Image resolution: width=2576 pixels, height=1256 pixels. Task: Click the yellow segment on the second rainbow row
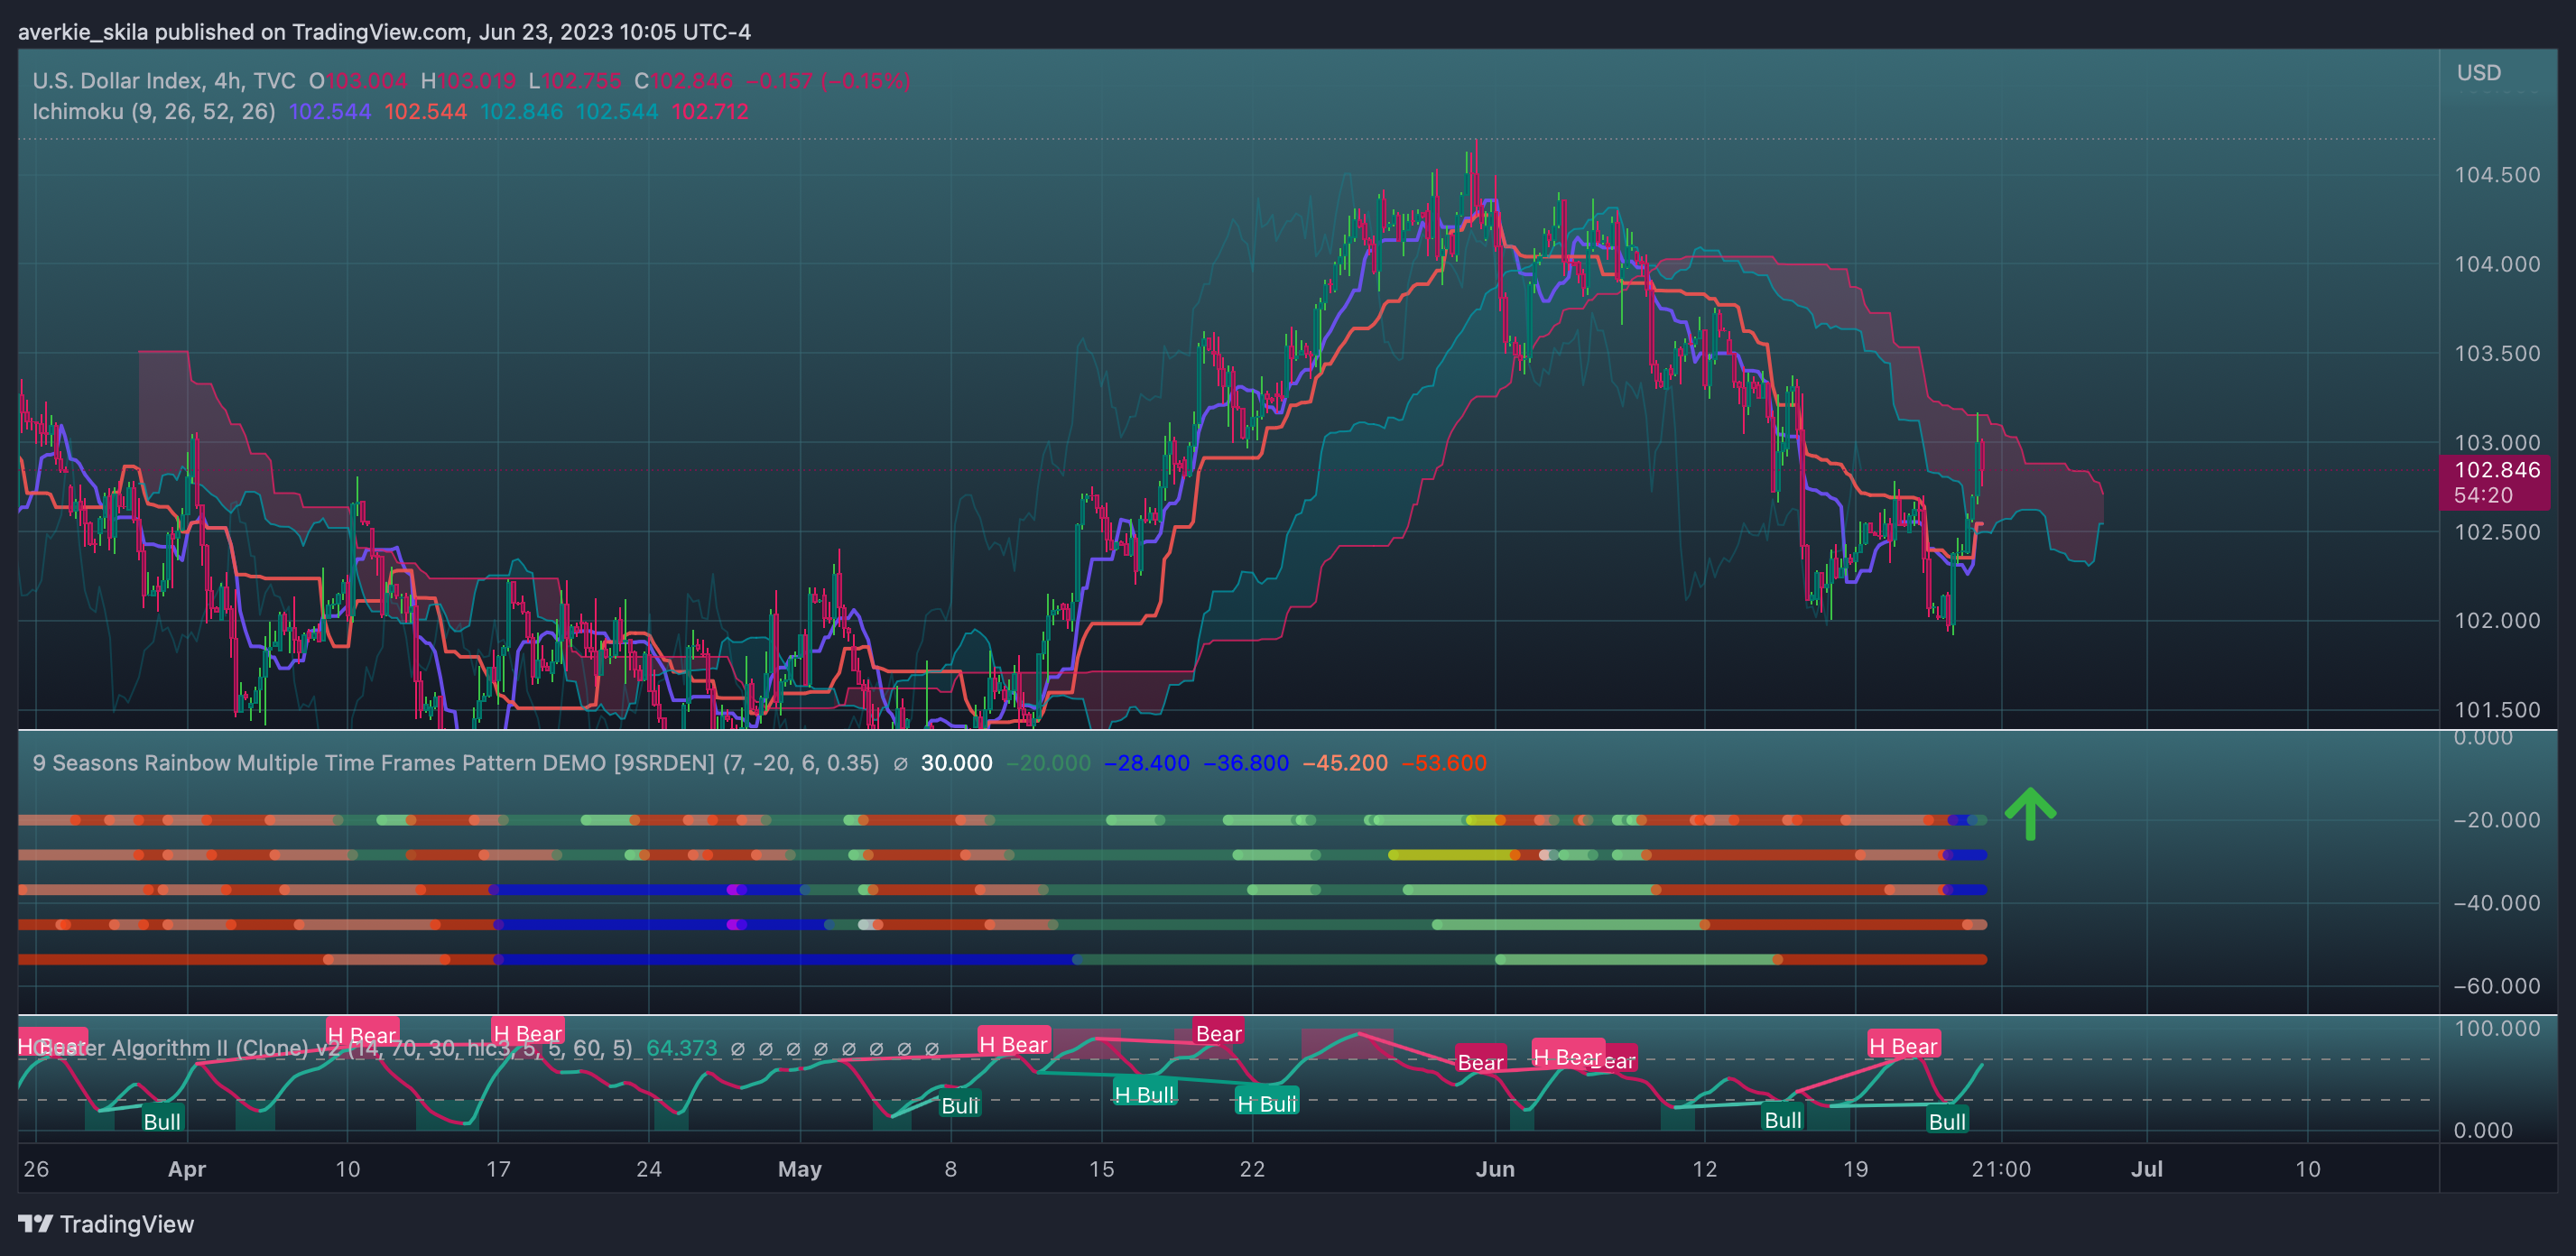click(1452, 855)
